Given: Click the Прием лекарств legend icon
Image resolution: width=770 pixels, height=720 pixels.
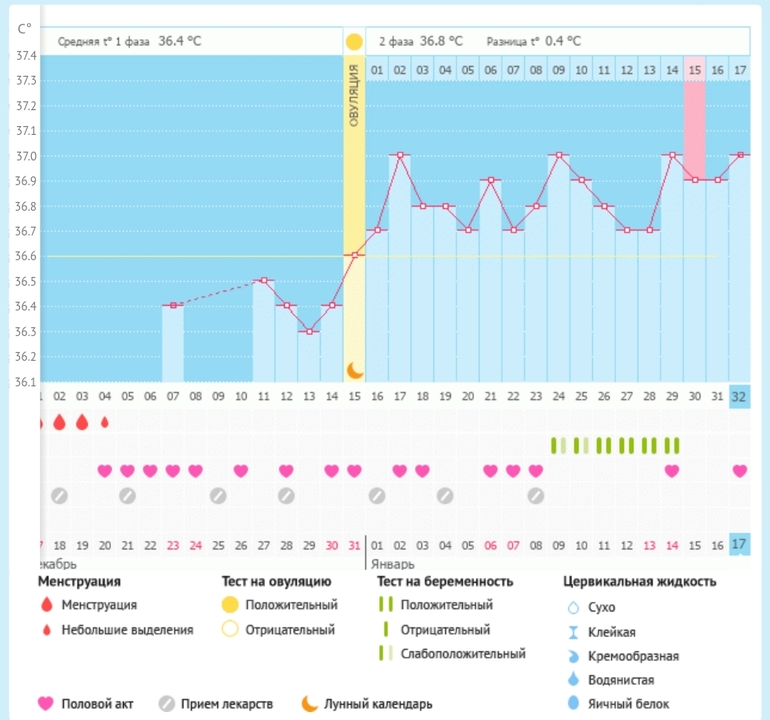Looking at the screenshot, I should (167, 704).
